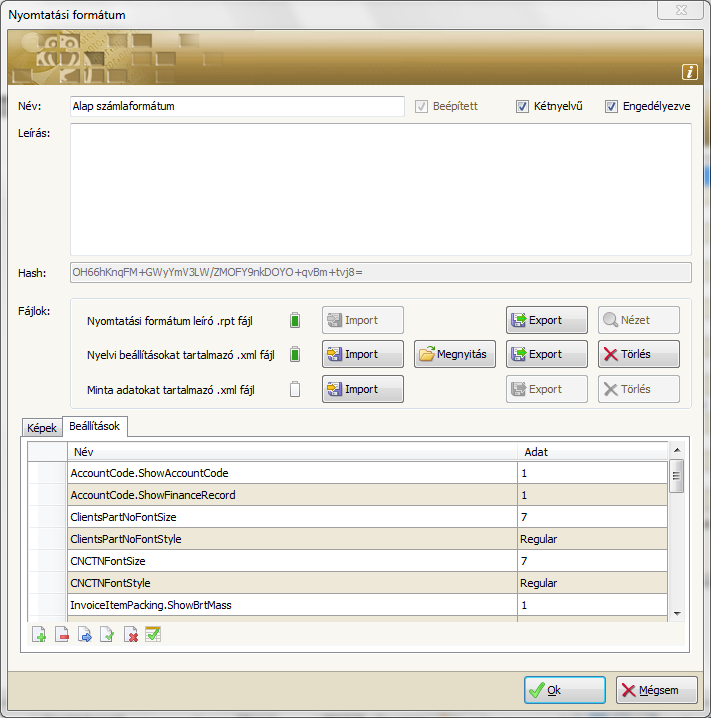Click the Regular value of ClientsPartNoFontStyle
Image resolution: width=711 pixels, height=718 pixels.
[592, 539]
